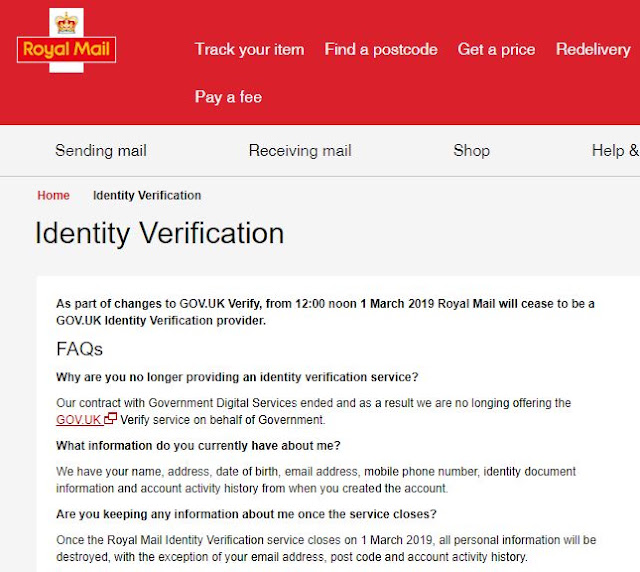Go to Find a postcode
The image size is (640, 572).
(381, 49)
